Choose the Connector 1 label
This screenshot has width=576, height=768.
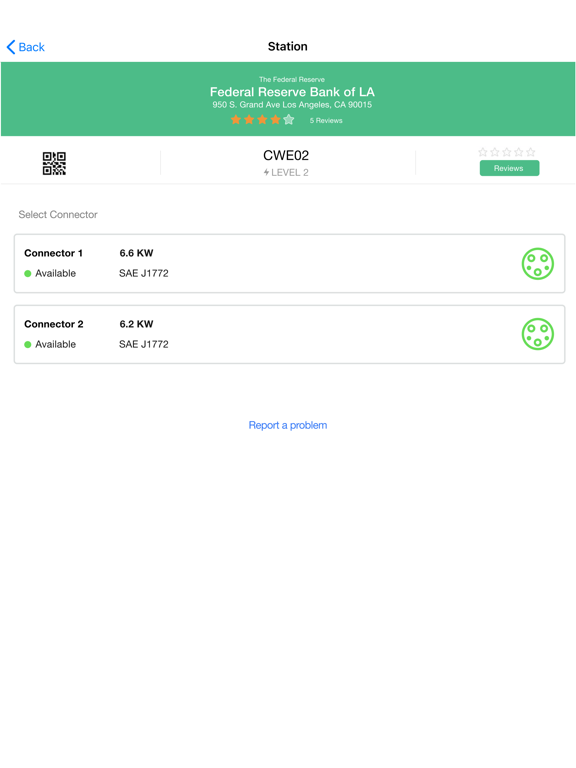coord(53,253)
